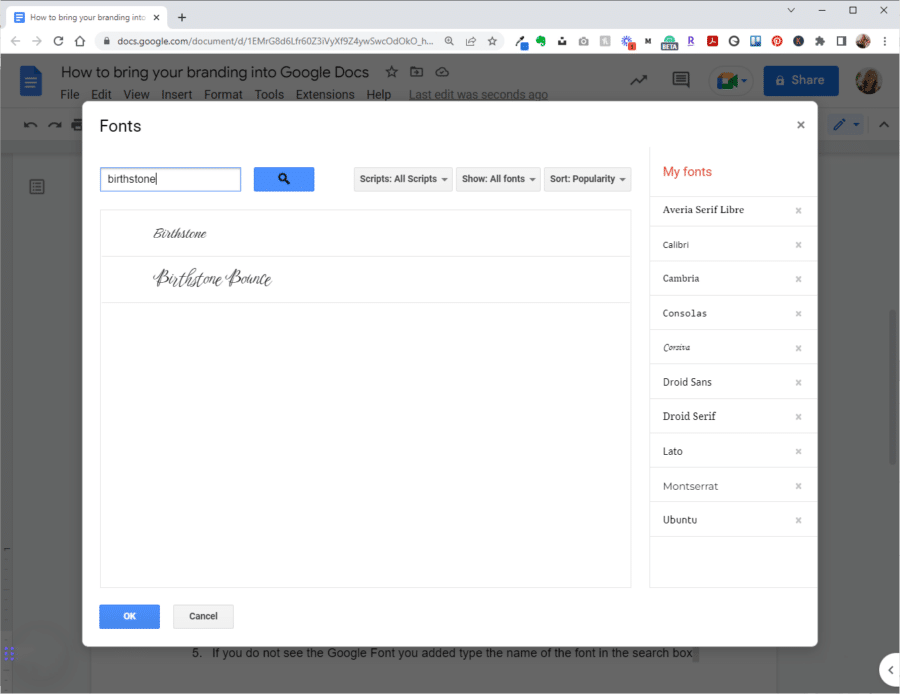Open the Format menu

tap(223, 94)
